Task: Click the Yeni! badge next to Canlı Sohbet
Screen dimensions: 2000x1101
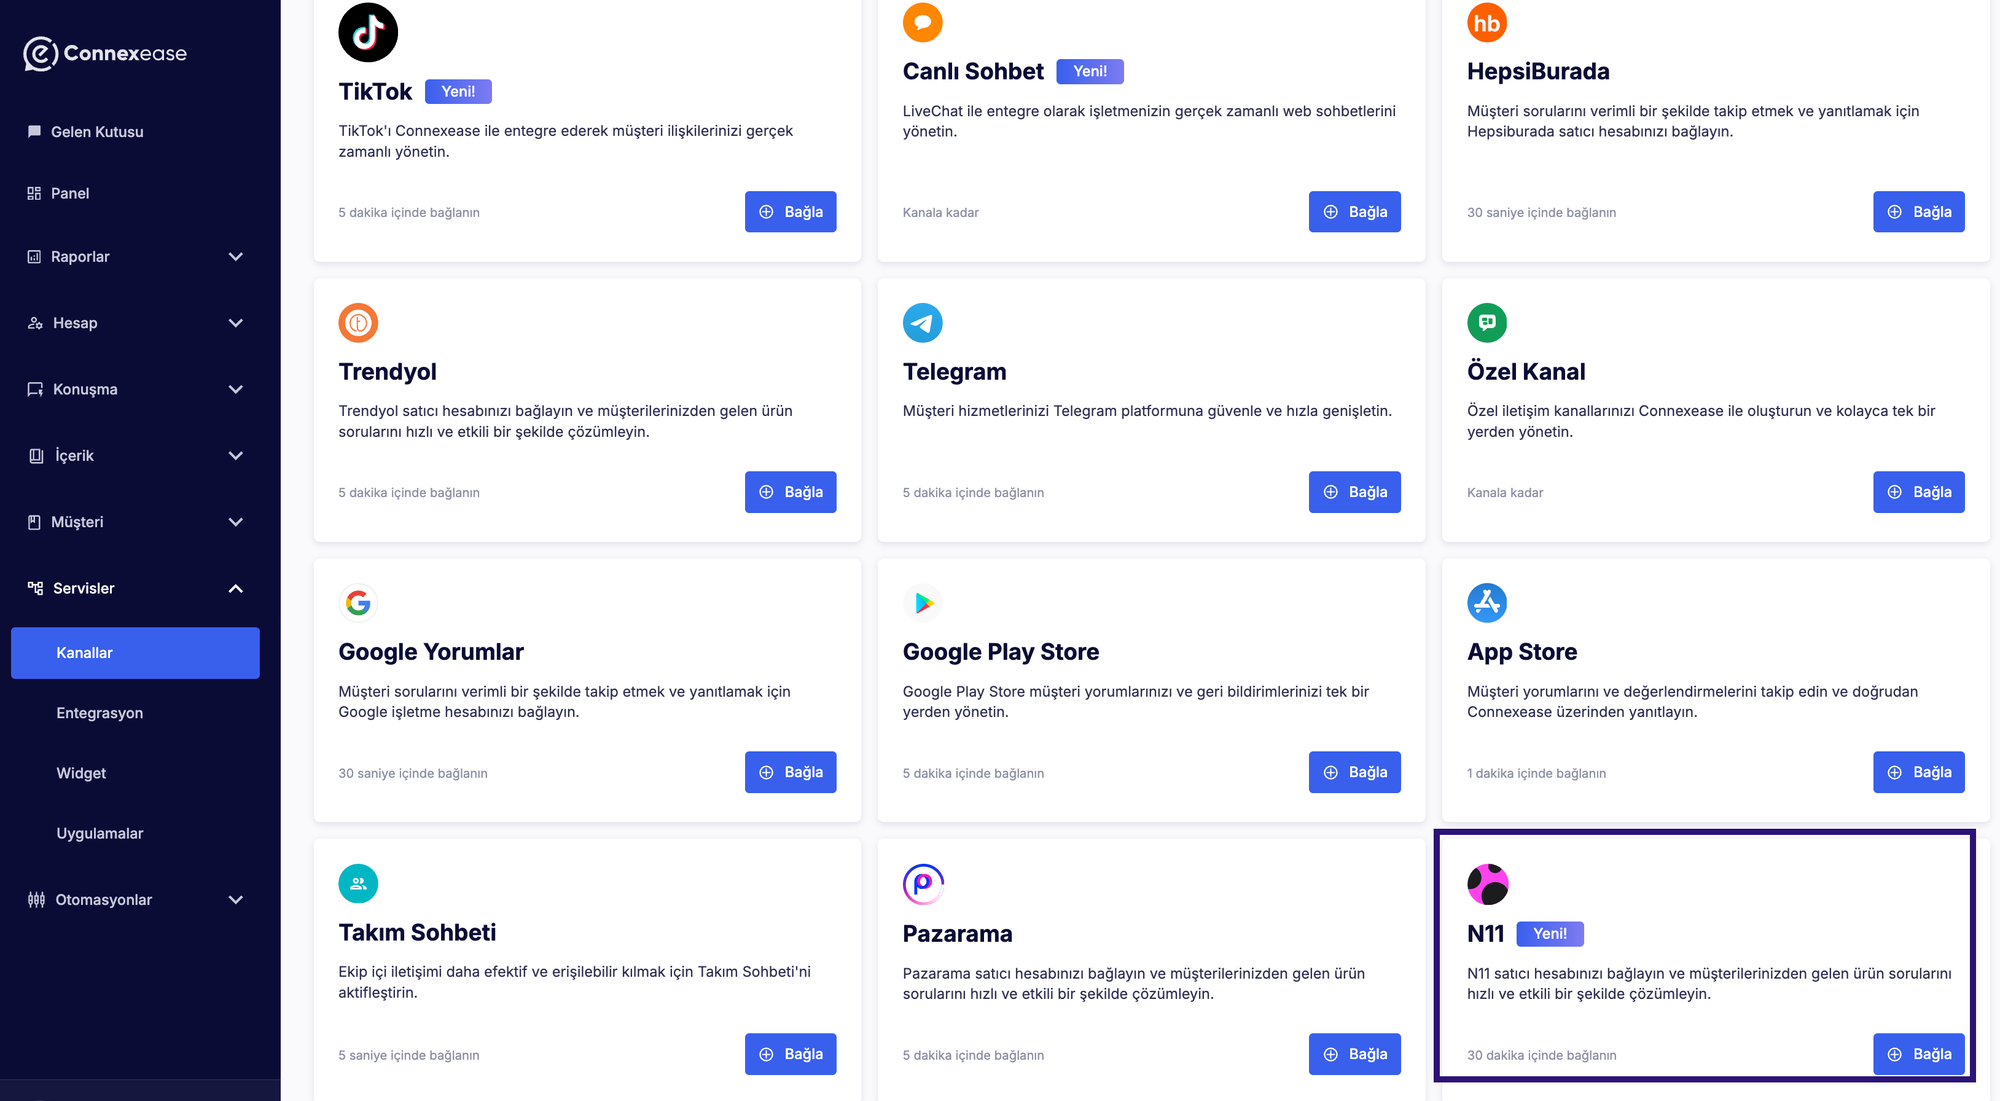Action: 1089,72
